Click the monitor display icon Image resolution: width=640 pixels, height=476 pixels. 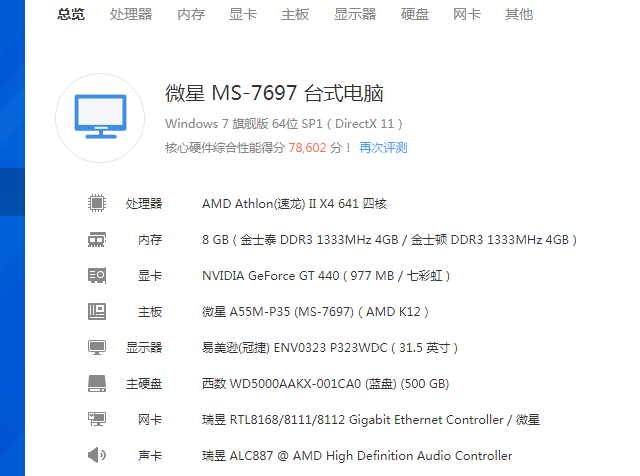[x=97, y=347]
